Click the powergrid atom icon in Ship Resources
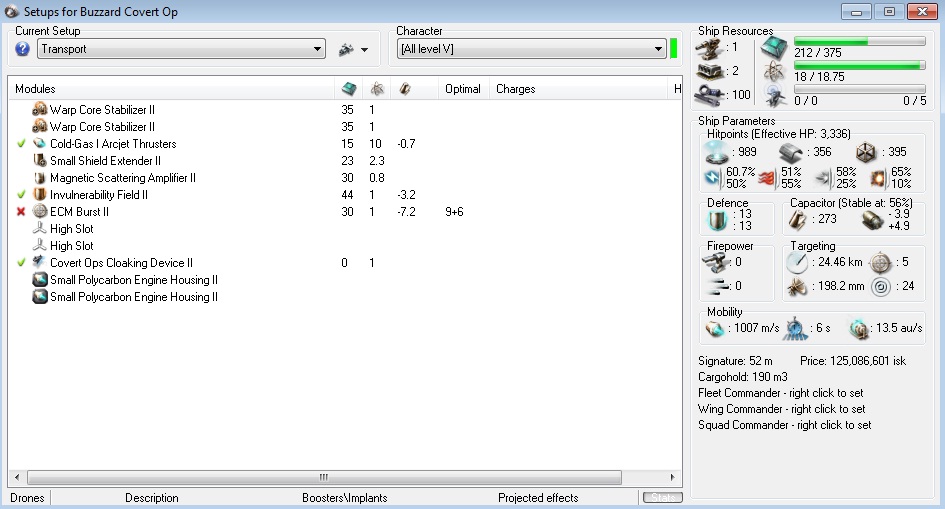945x509 pixels. point(774,72)
